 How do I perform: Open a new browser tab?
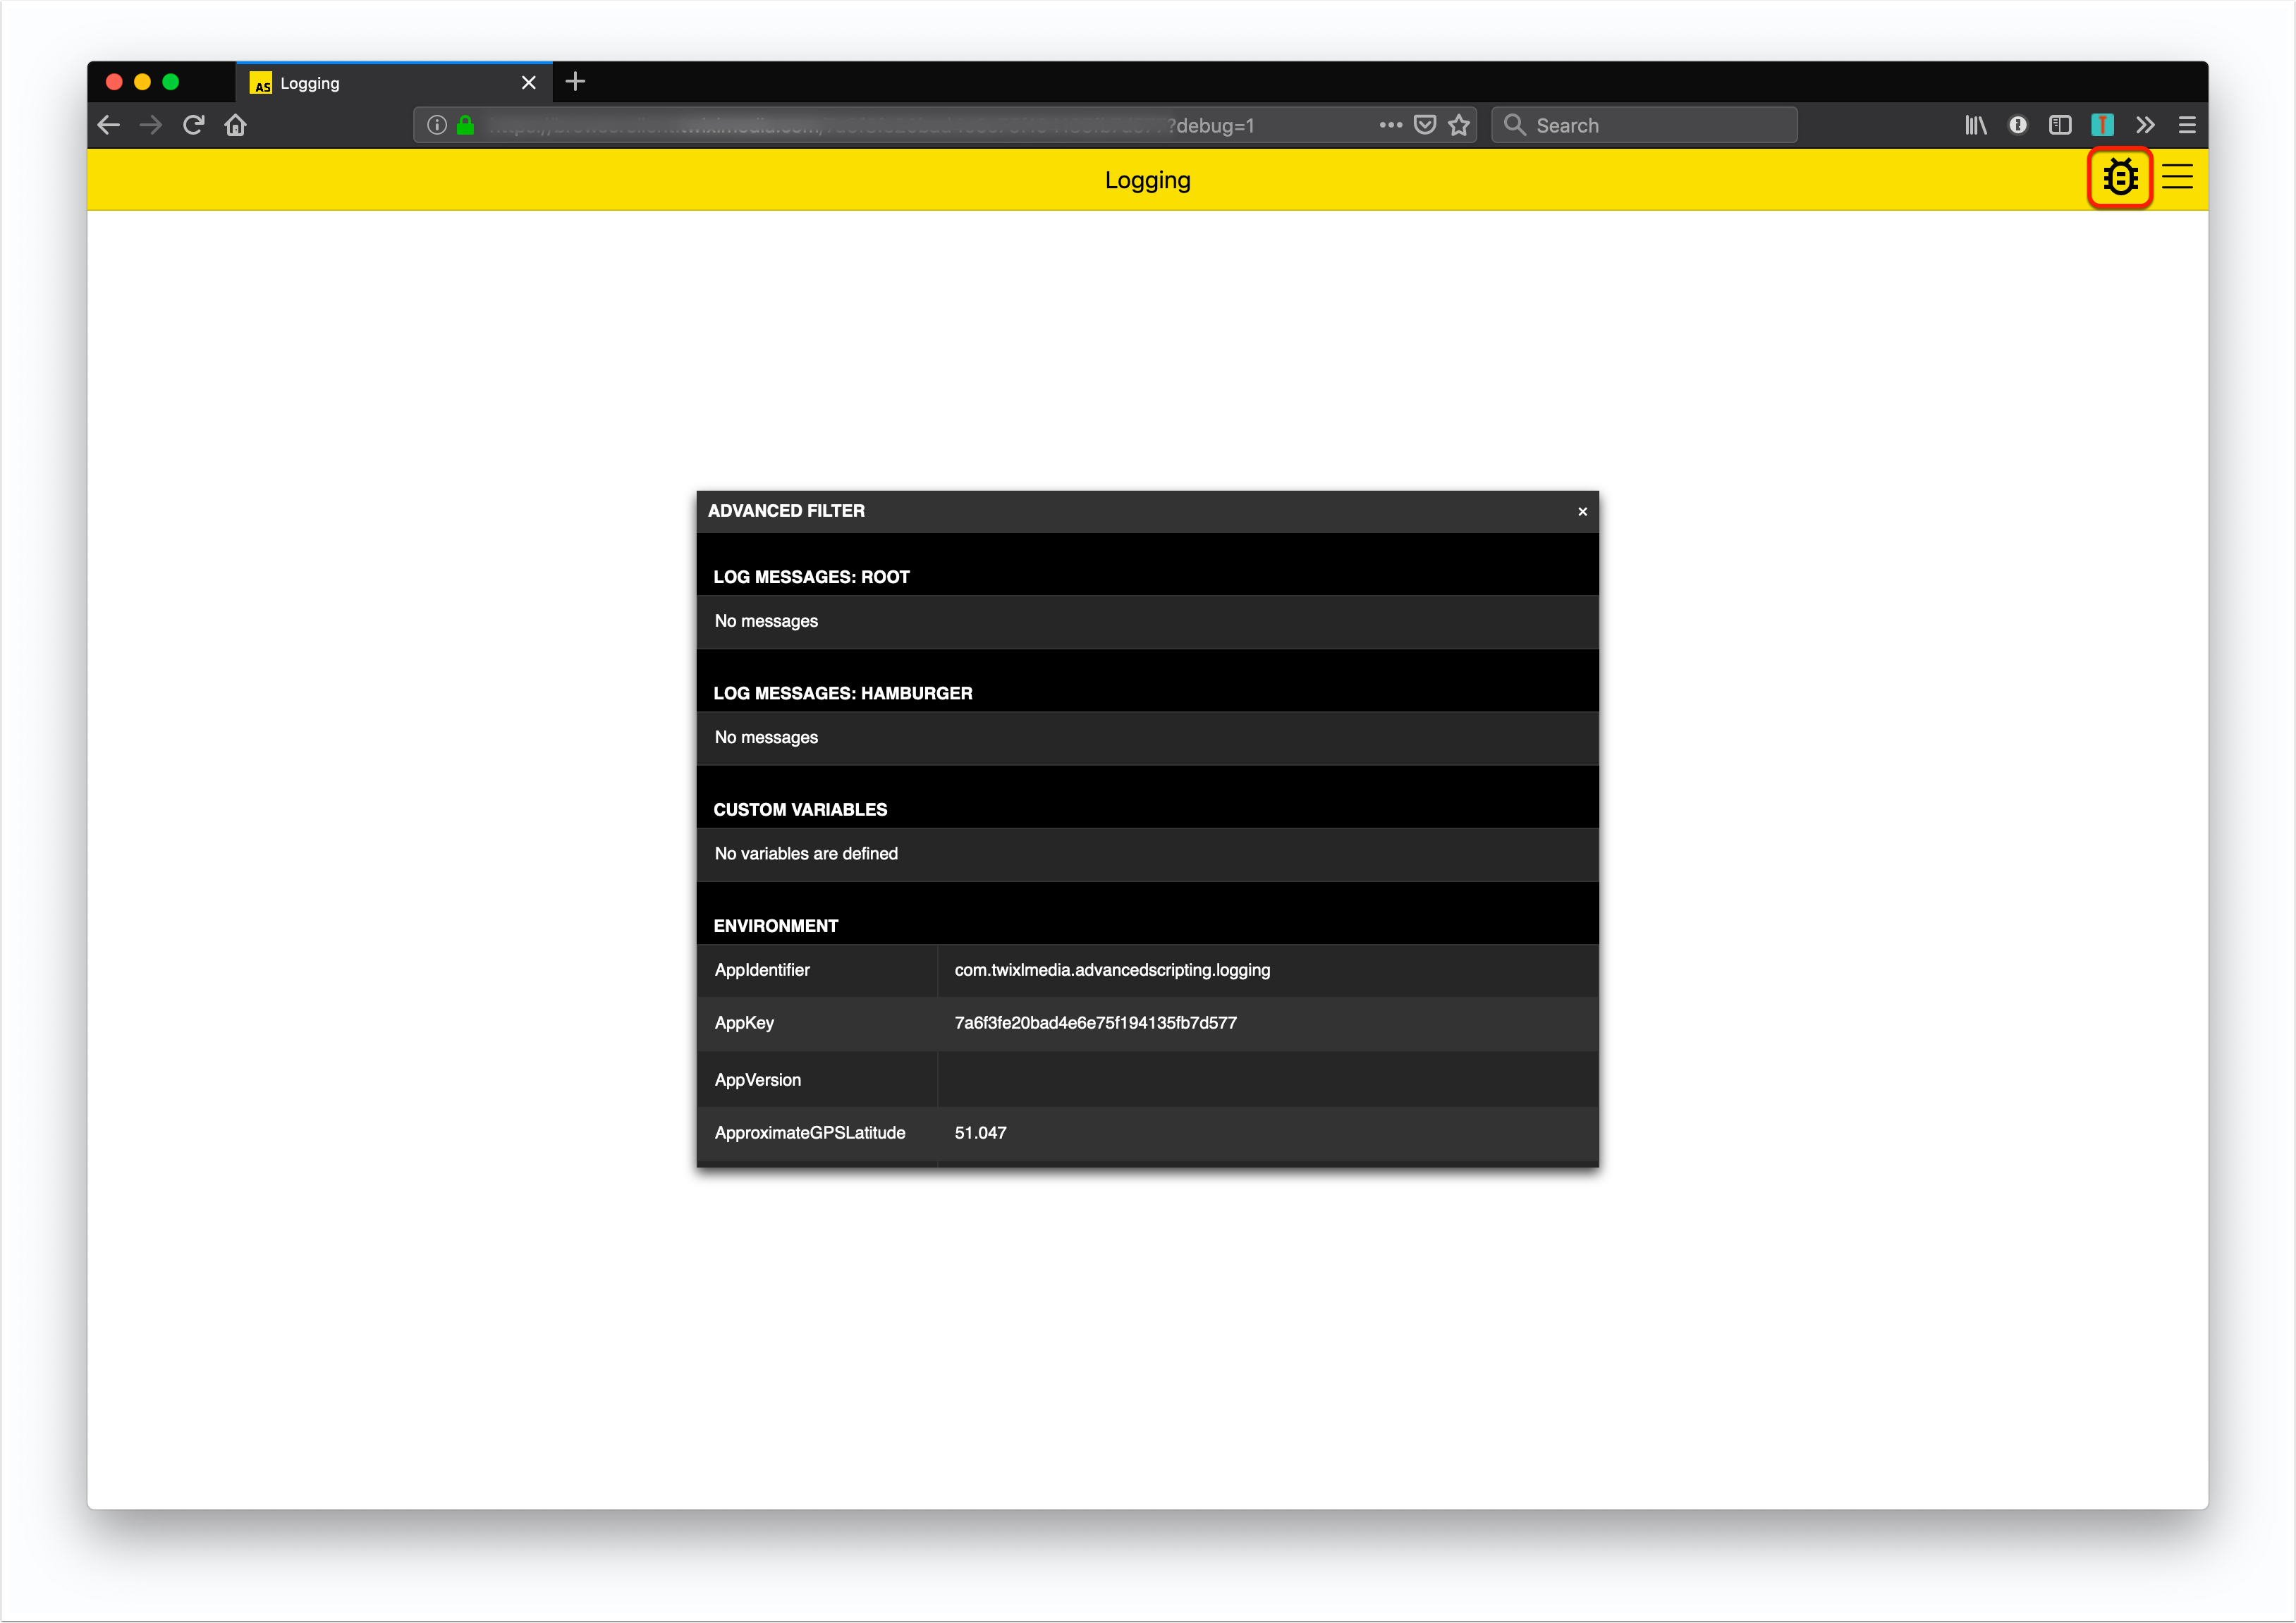pos(575,82)
